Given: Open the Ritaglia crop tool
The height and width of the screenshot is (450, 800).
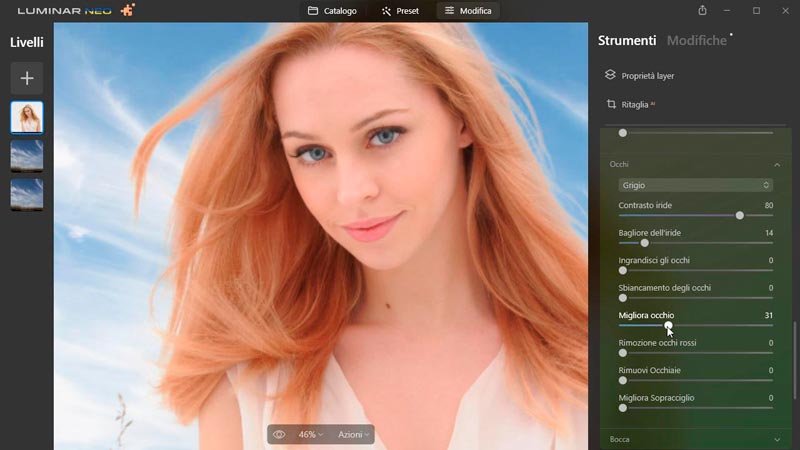Looking at the screenshot, I should coord(635,105).
